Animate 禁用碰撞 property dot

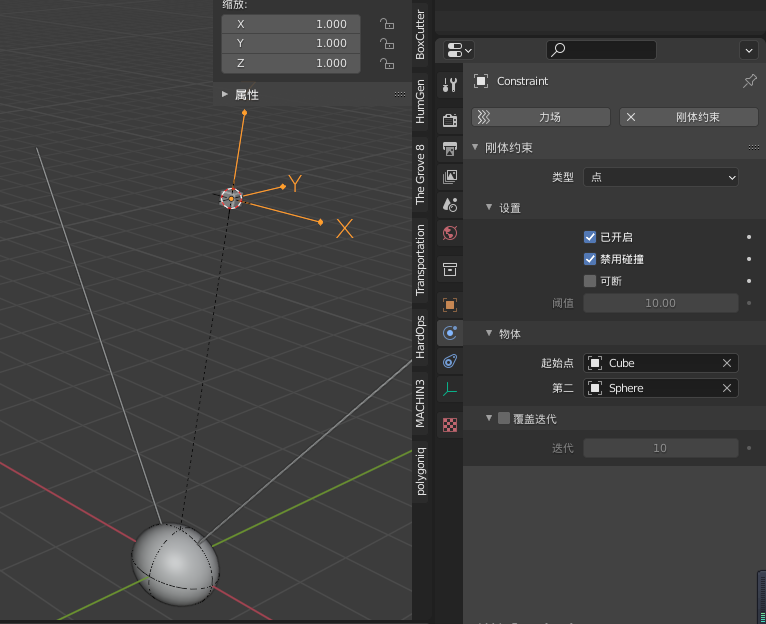pyautogui.click(x=749, y=259)
